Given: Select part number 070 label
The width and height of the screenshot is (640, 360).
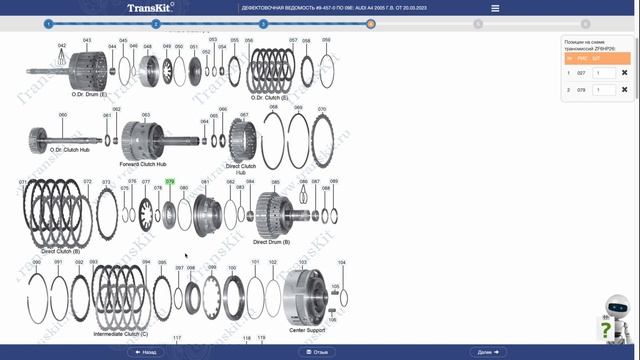Looking at the screenshot, I should (322, 109).
